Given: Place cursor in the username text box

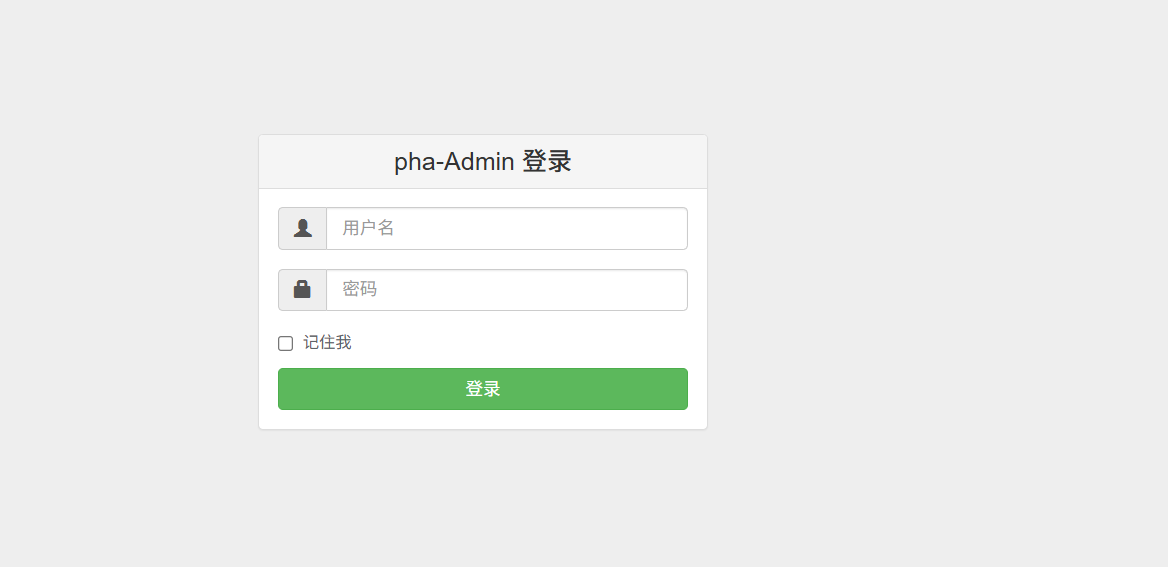Looking at the screenshot, I should coord(507,229).
